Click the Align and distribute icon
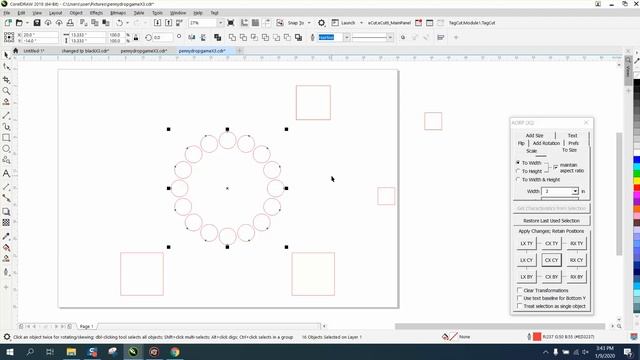640x360 pixels. click(440, 38)
